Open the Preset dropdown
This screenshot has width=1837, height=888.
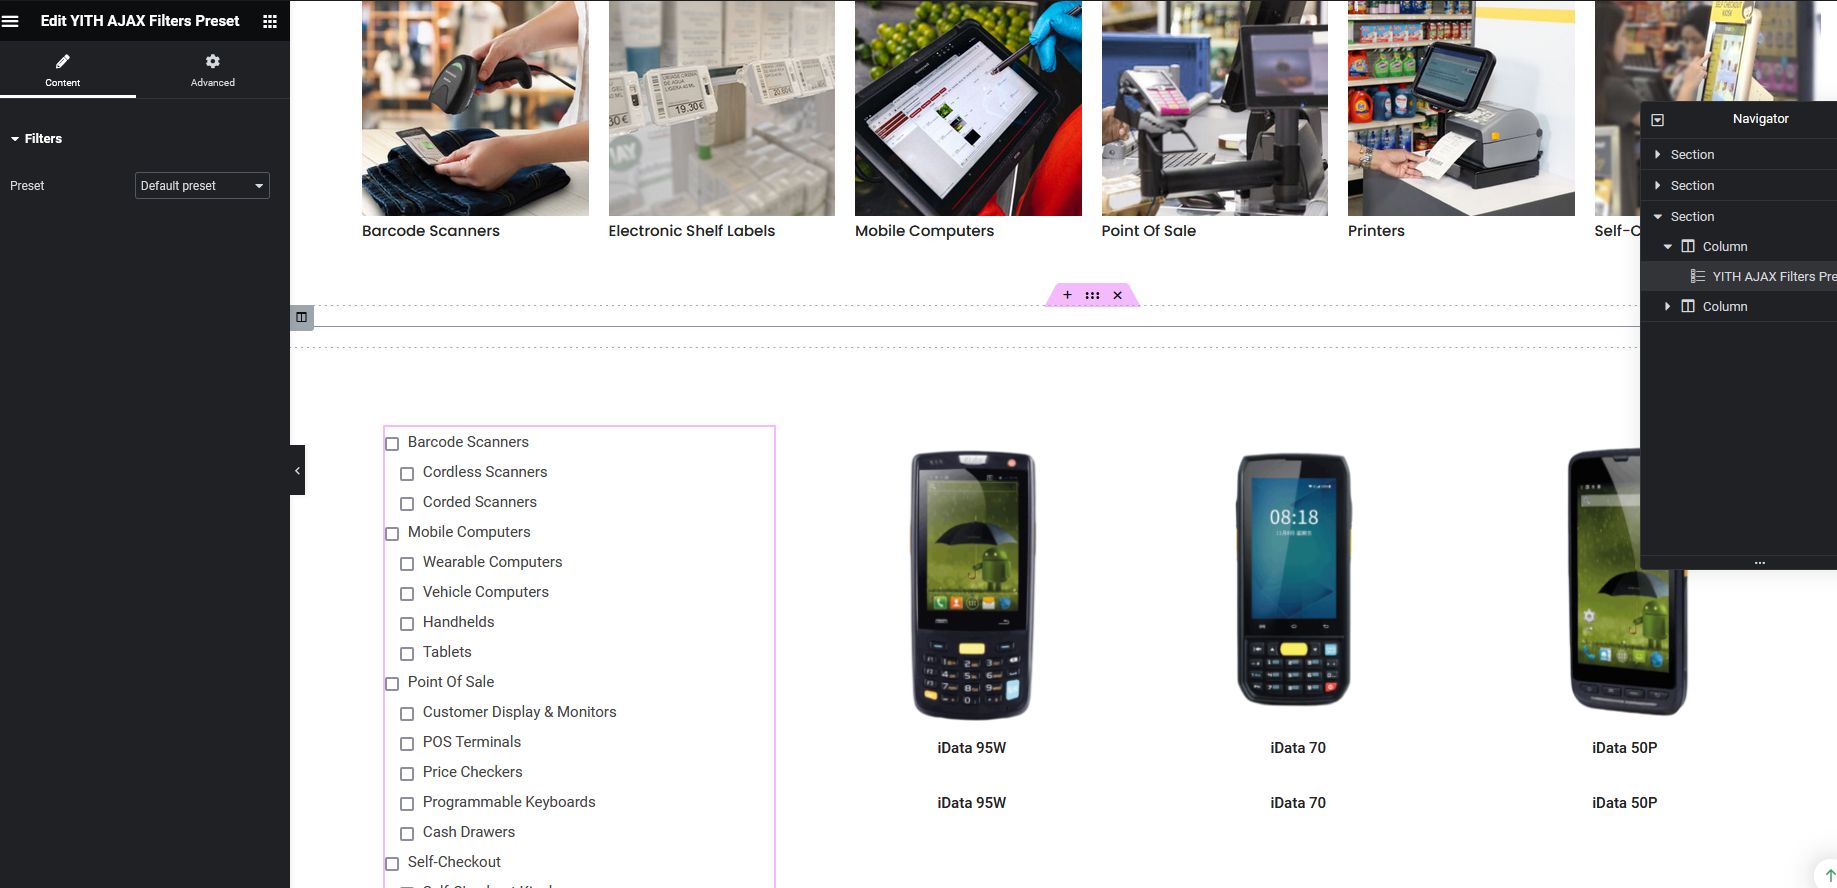point(202,185)
